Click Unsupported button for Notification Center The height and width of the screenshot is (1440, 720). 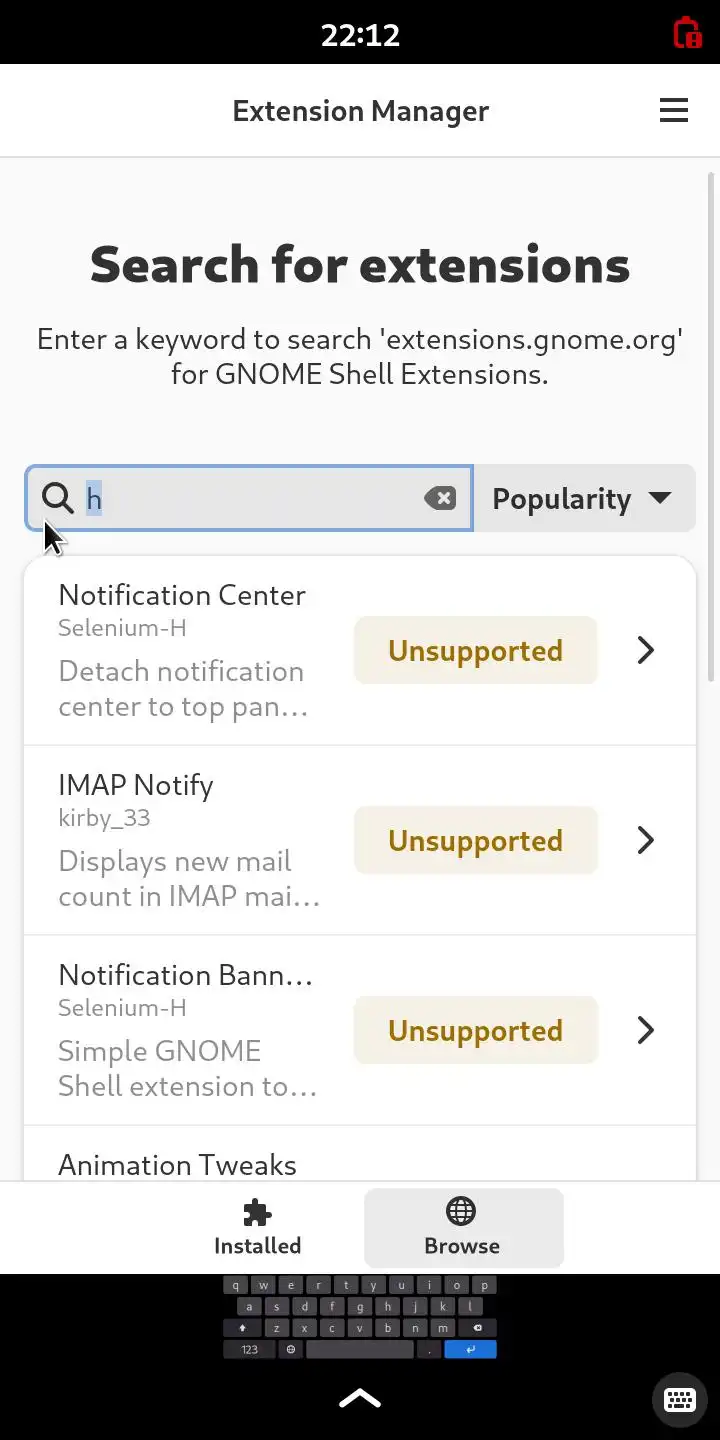point(475,650)
